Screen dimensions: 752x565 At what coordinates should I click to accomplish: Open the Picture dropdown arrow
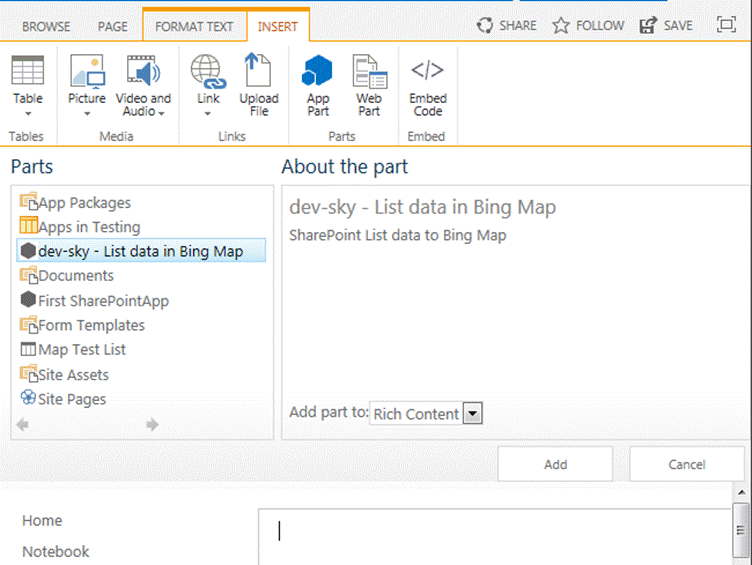click(87, 114)
